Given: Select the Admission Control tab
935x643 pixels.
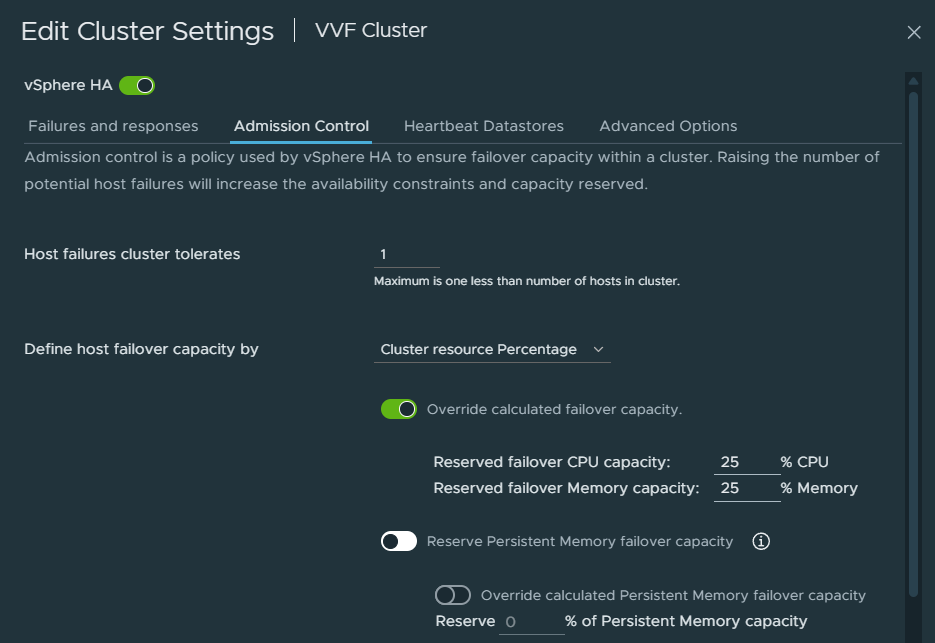Looking at the screenshot, I should click(x=301, y=126).
